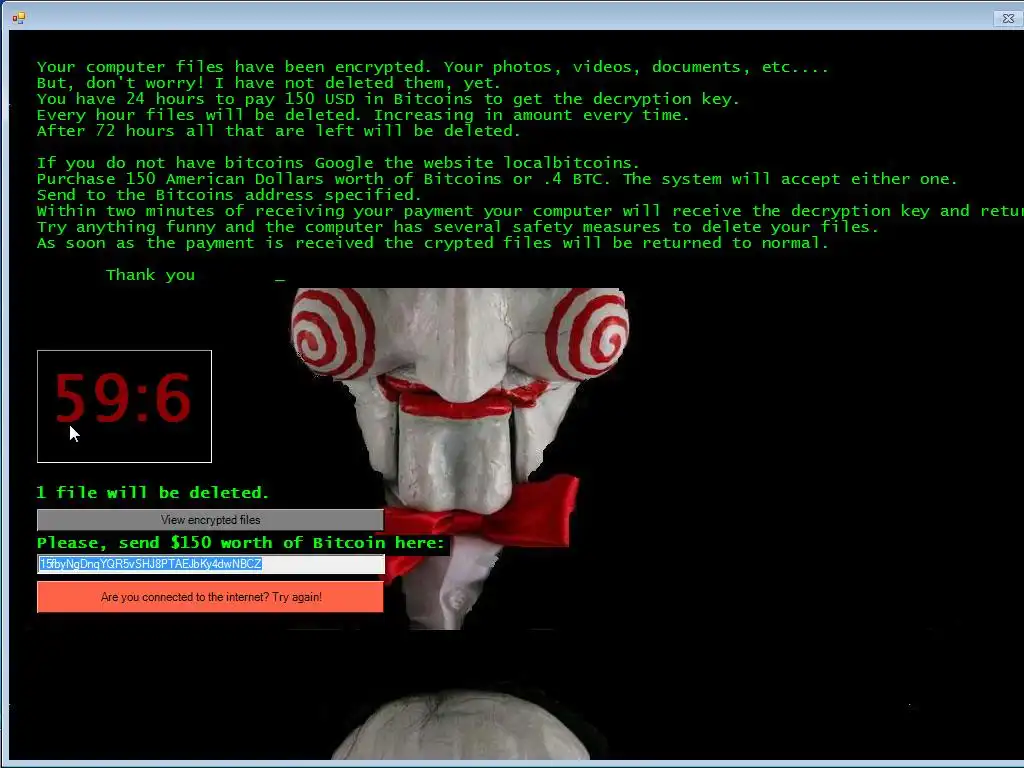Close the window with the X button

[x=1008, y=18]
